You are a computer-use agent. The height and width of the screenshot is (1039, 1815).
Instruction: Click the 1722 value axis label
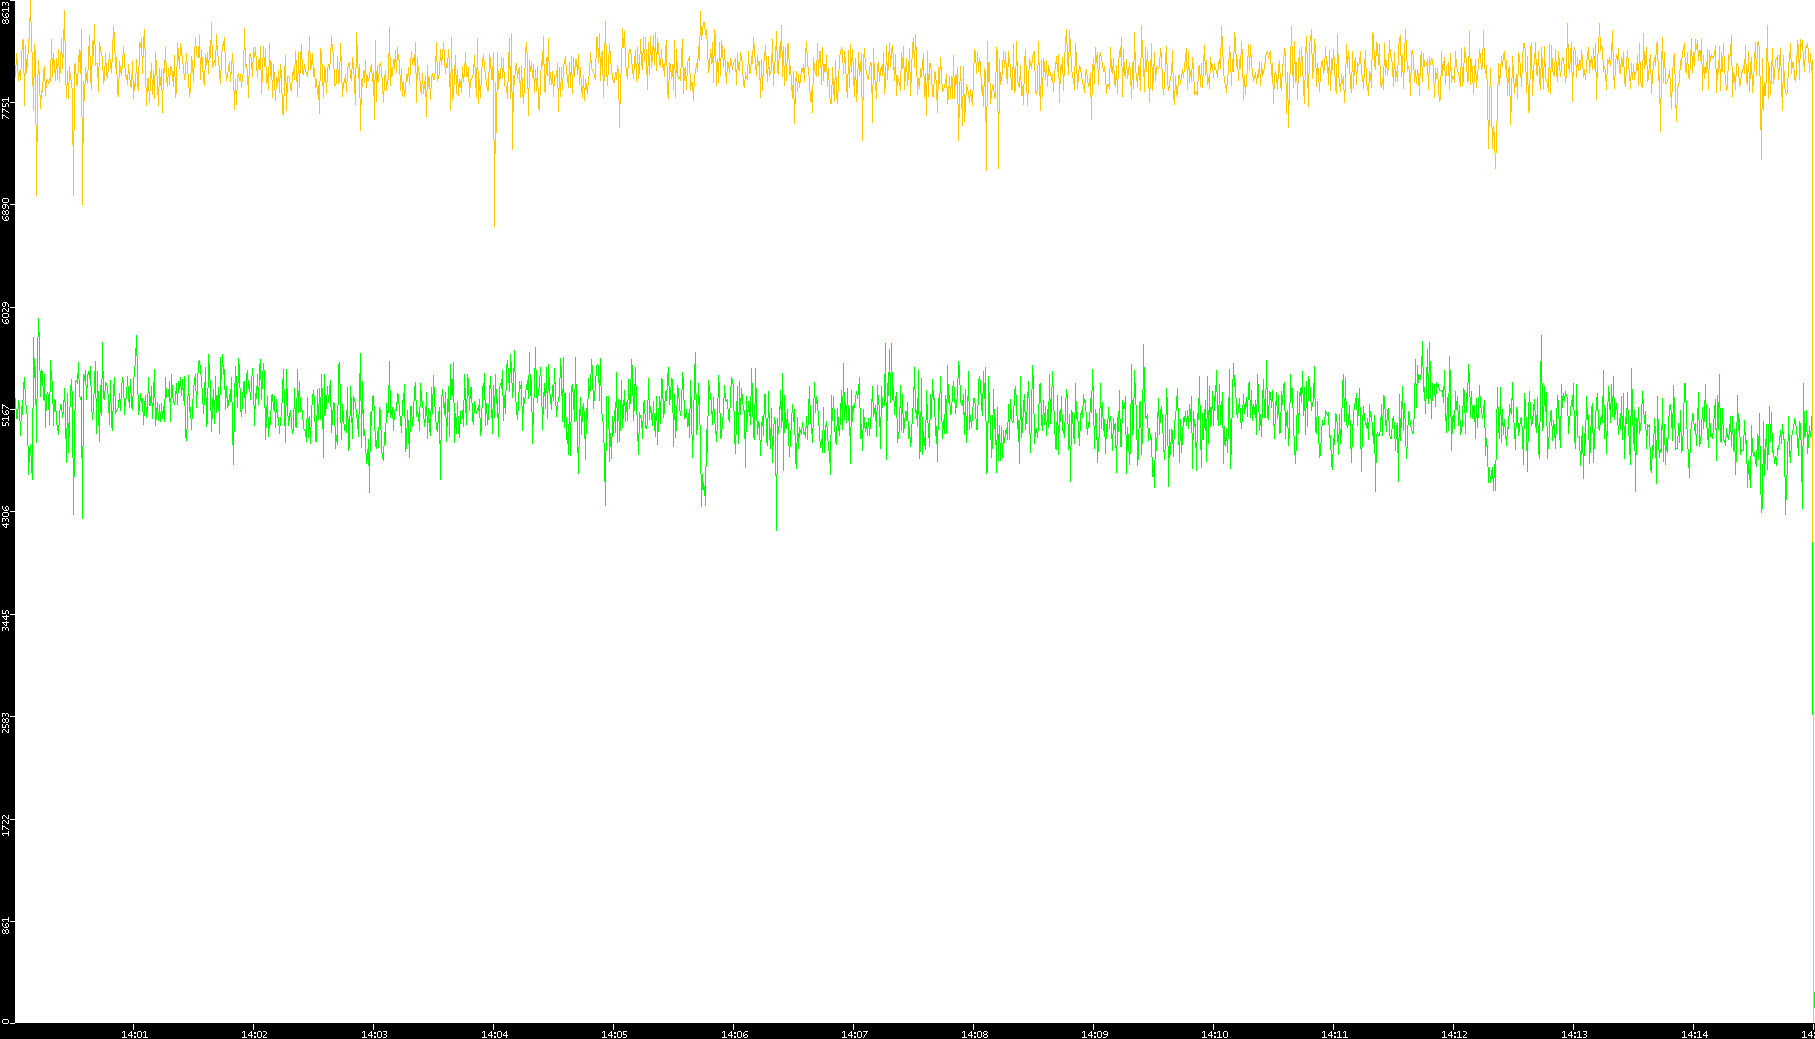coord(6,825)
